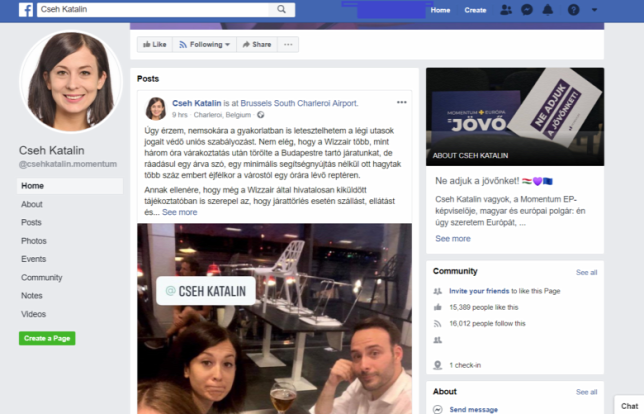Image resolution: width=644 pixels, height=414 pixels.
Task: Click the search field containing Cseh Katalin
Action: point(153,9)
